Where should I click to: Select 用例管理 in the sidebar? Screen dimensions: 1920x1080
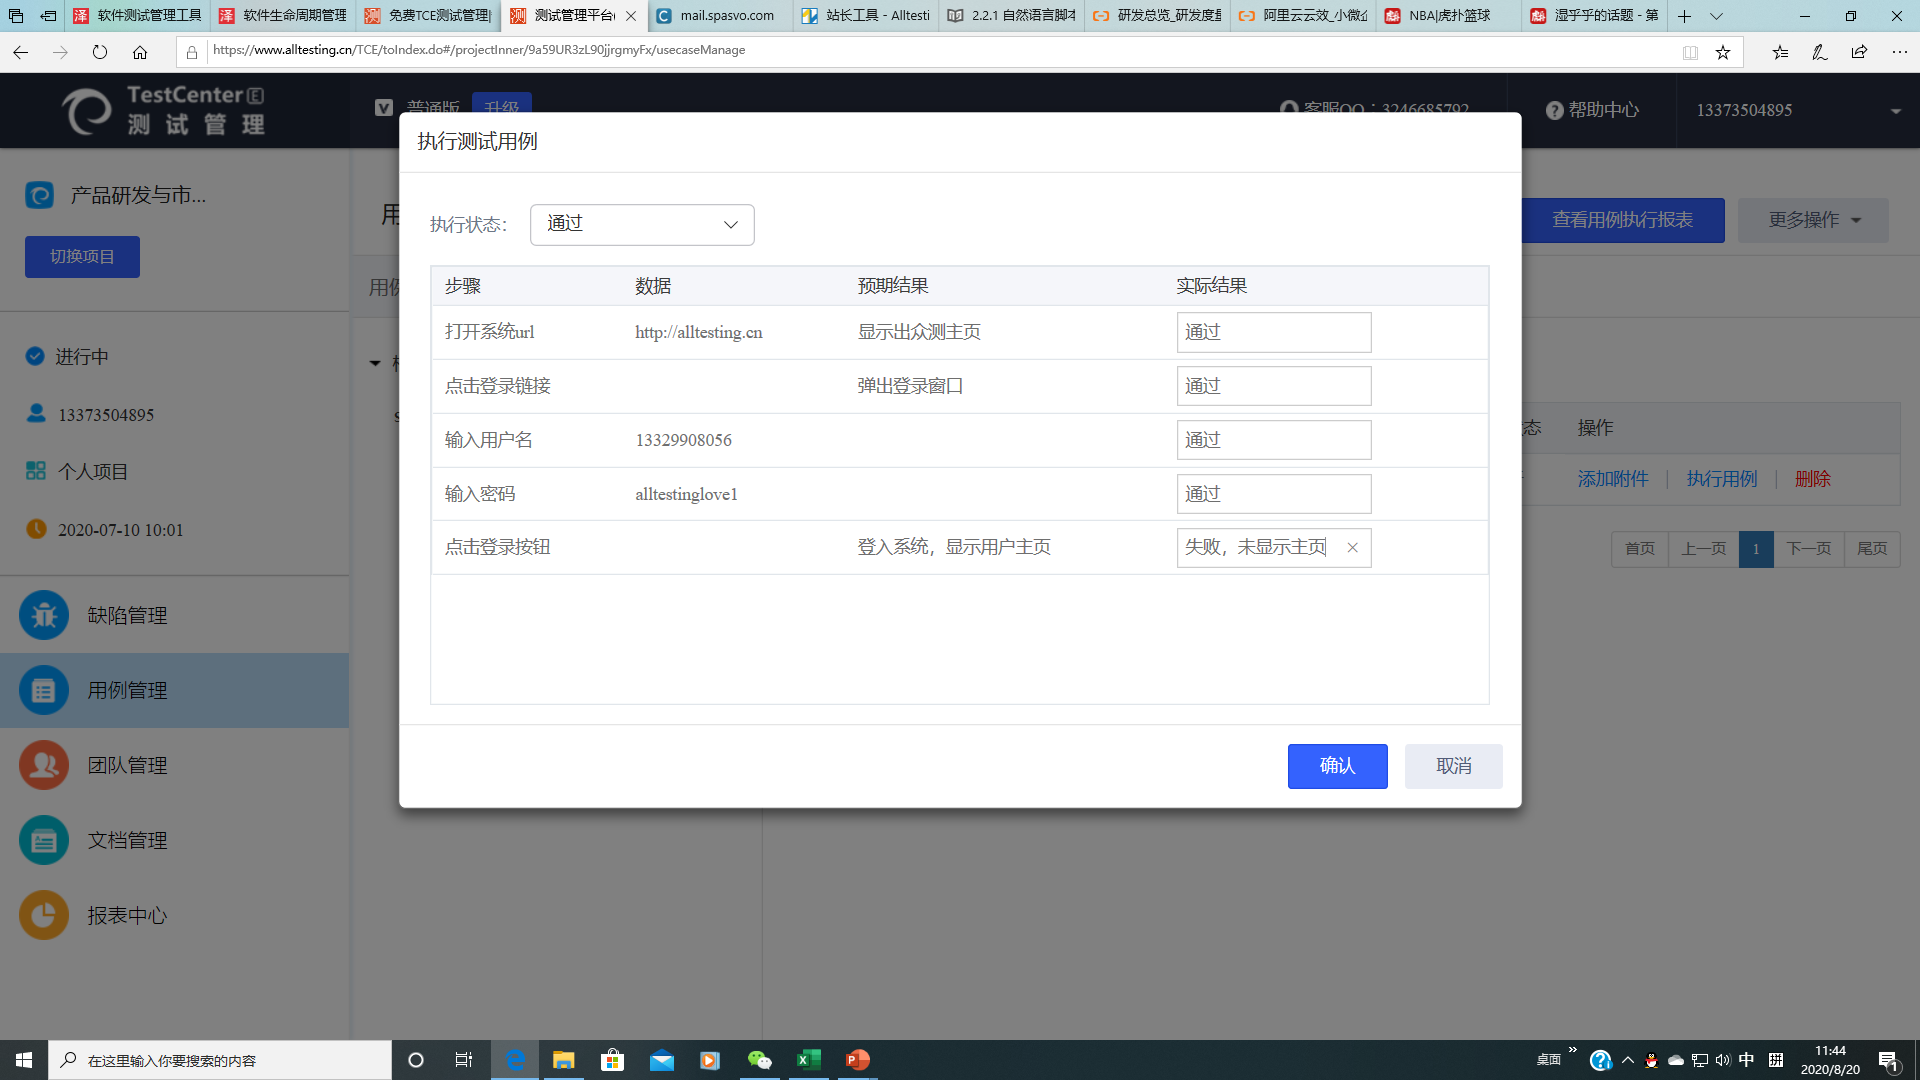tap(127, 690)
